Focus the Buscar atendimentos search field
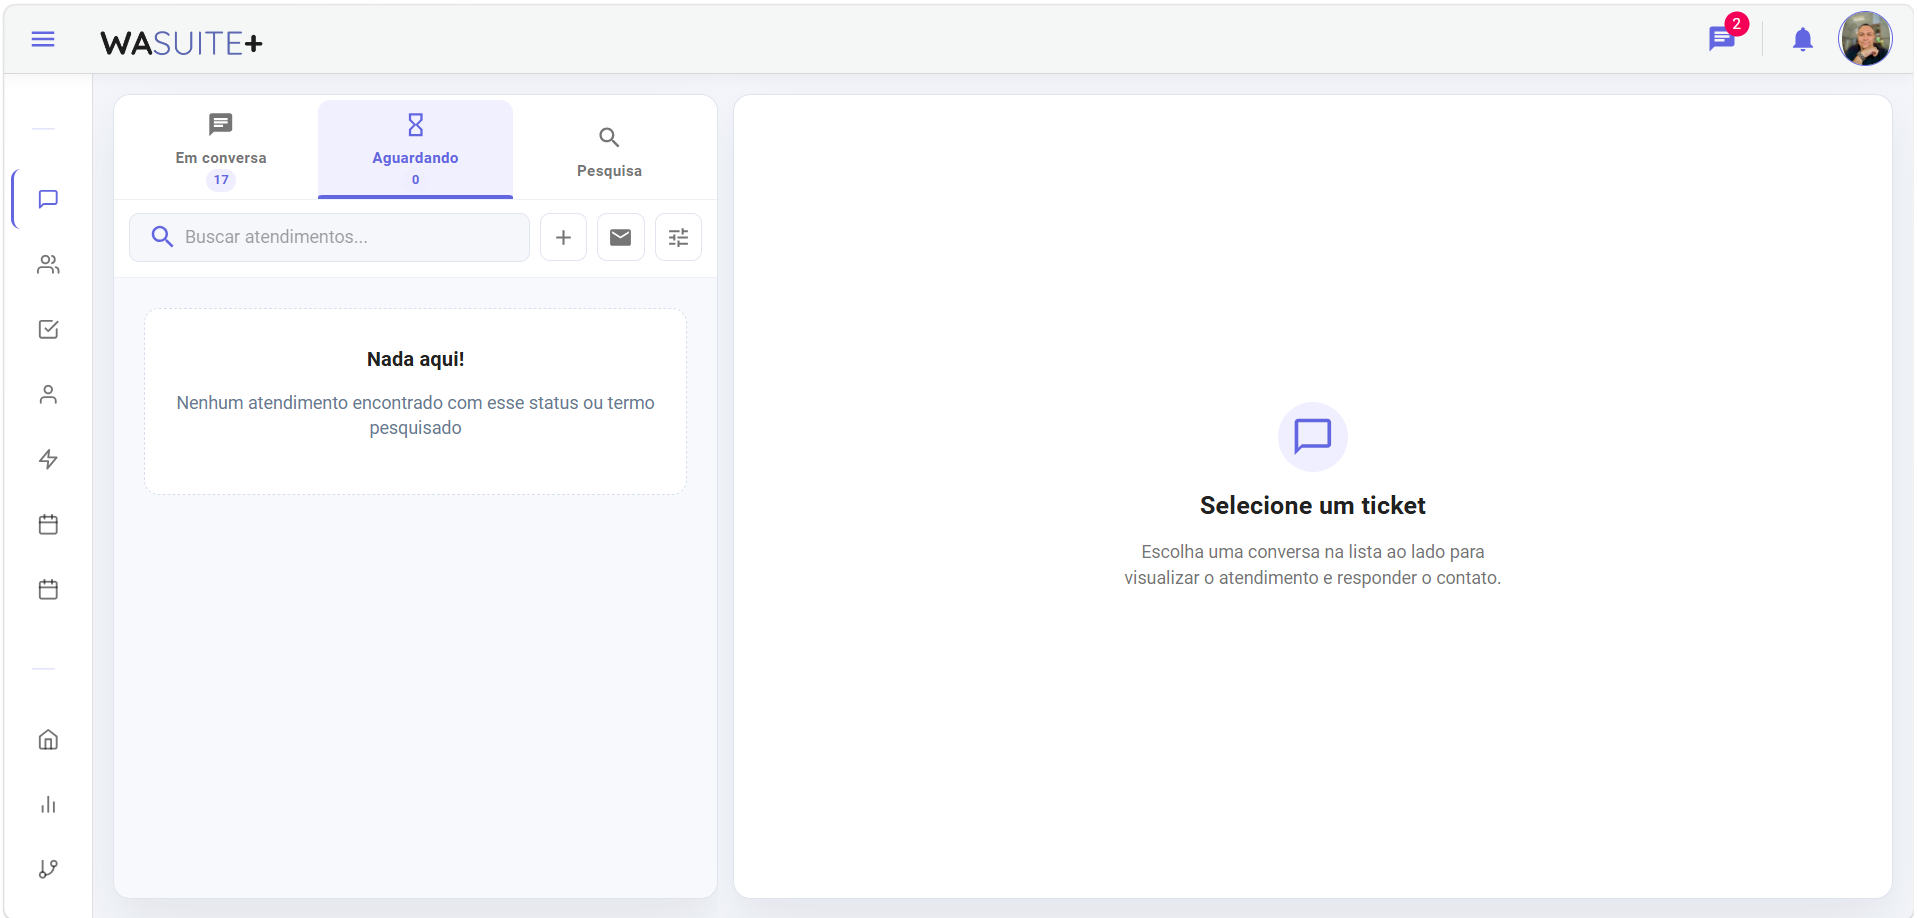This screenshot has width=1917, height=918. [329, 237]
